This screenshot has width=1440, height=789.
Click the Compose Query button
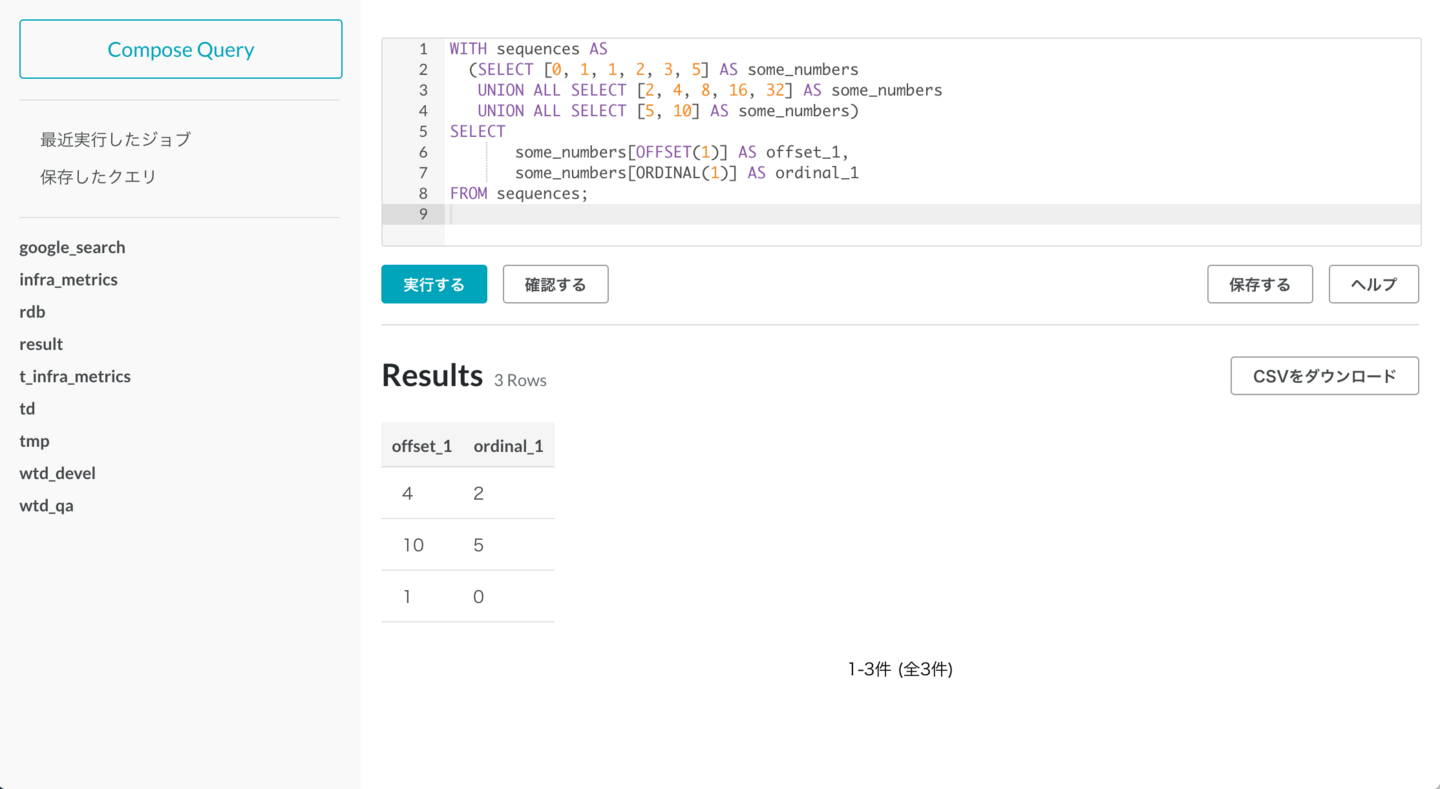click(x=181, y=49)
